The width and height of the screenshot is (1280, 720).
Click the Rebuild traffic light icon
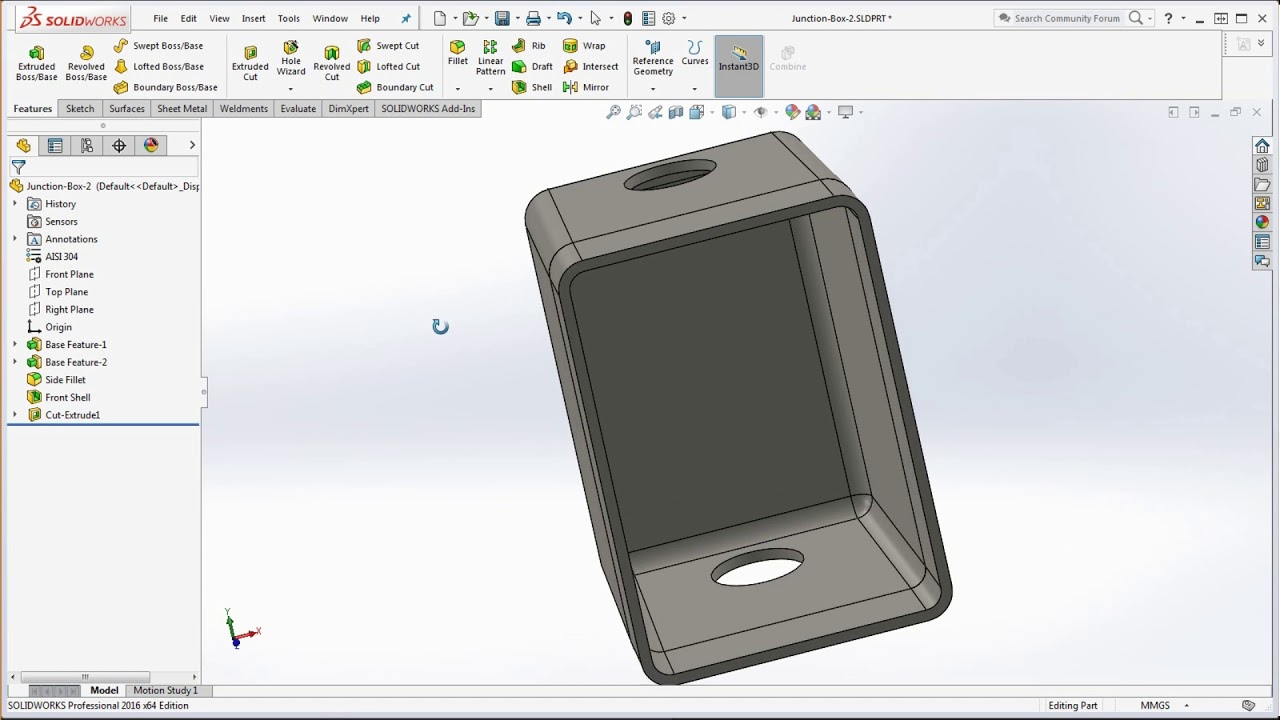coord(628,18)
